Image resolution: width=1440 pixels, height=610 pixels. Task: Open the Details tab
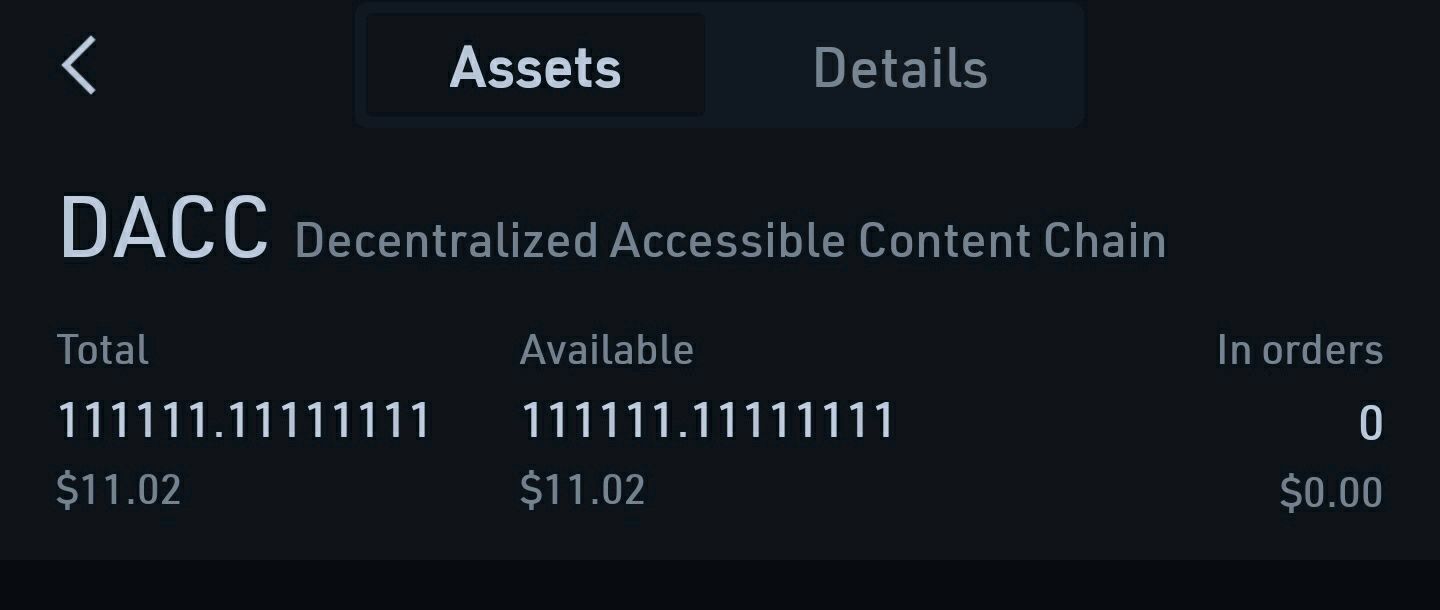(900, 67)
